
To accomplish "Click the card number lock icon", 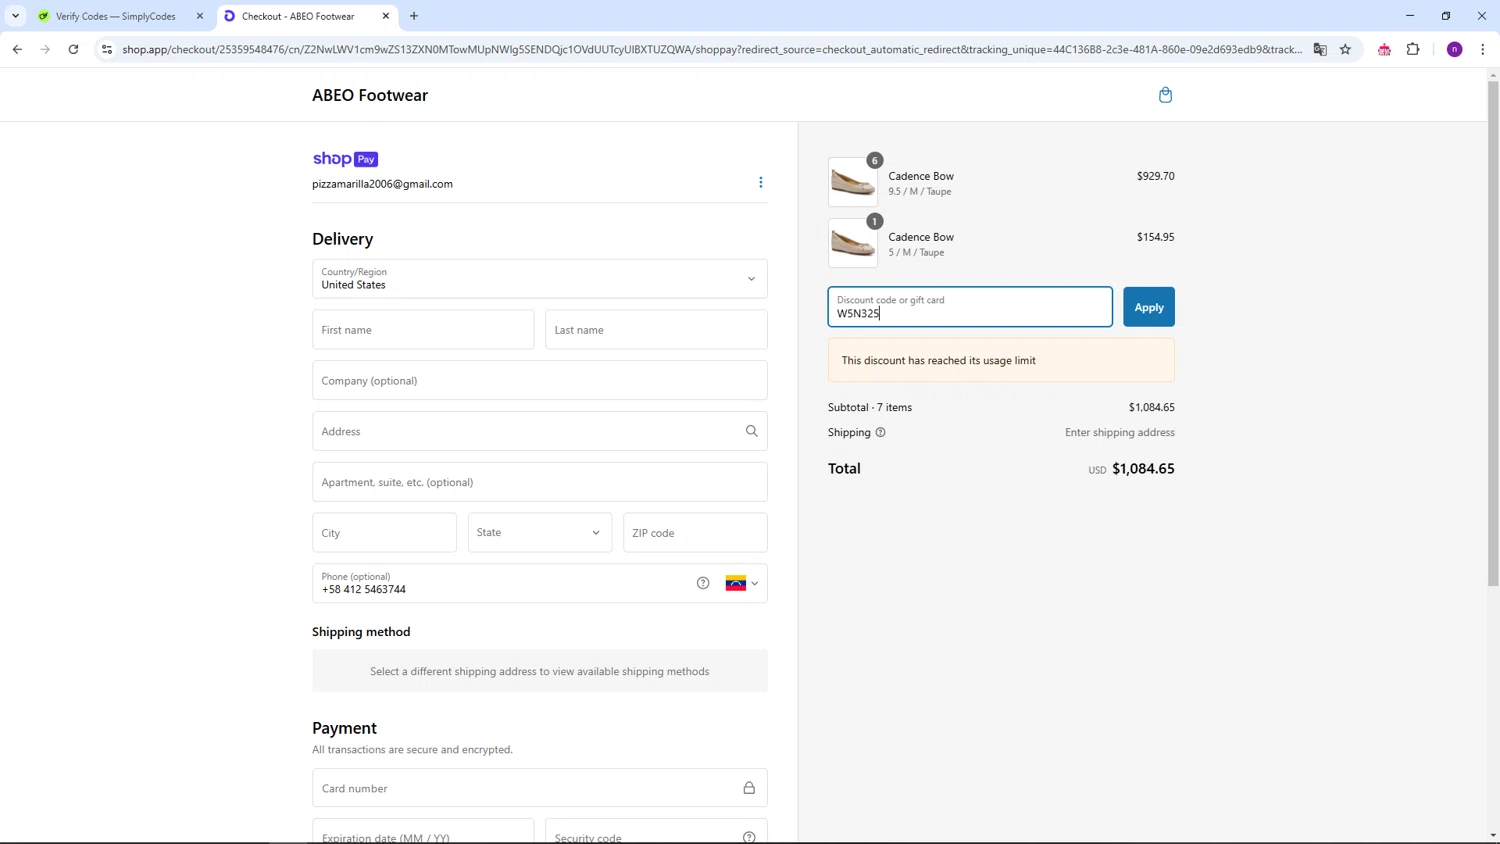I will coord(749,788).
